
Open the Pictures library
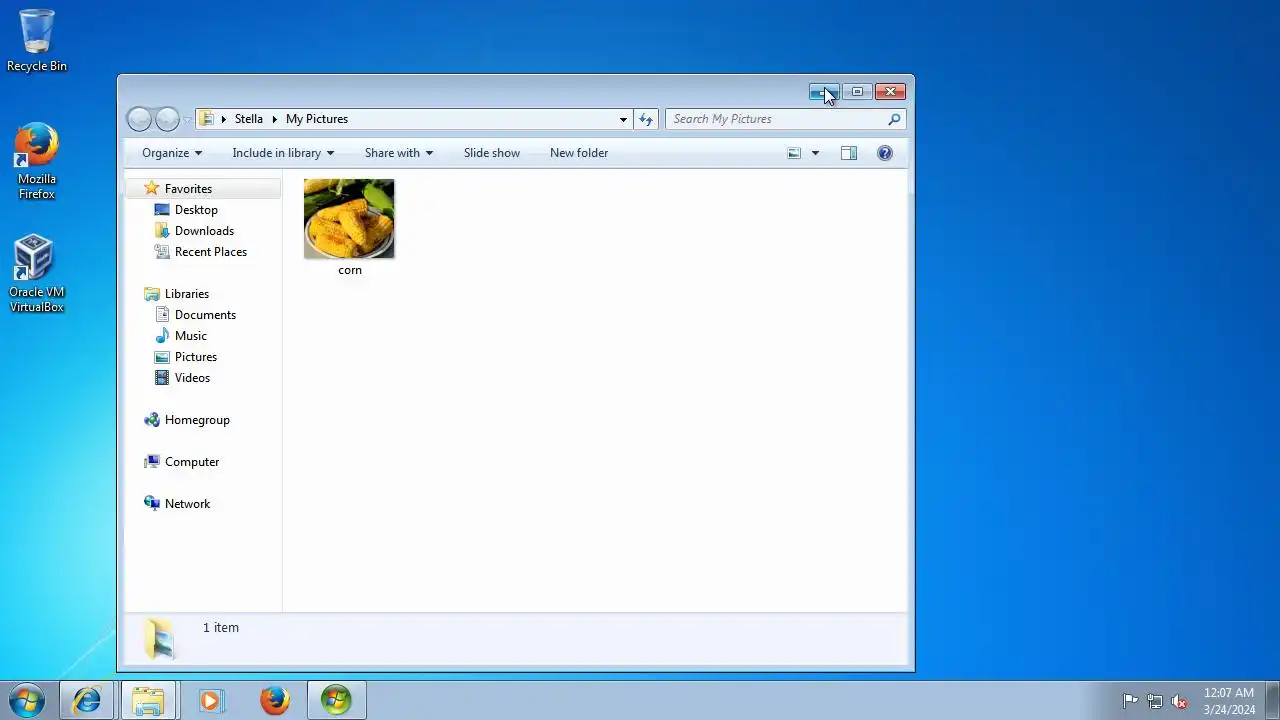[x=196, y=357]
